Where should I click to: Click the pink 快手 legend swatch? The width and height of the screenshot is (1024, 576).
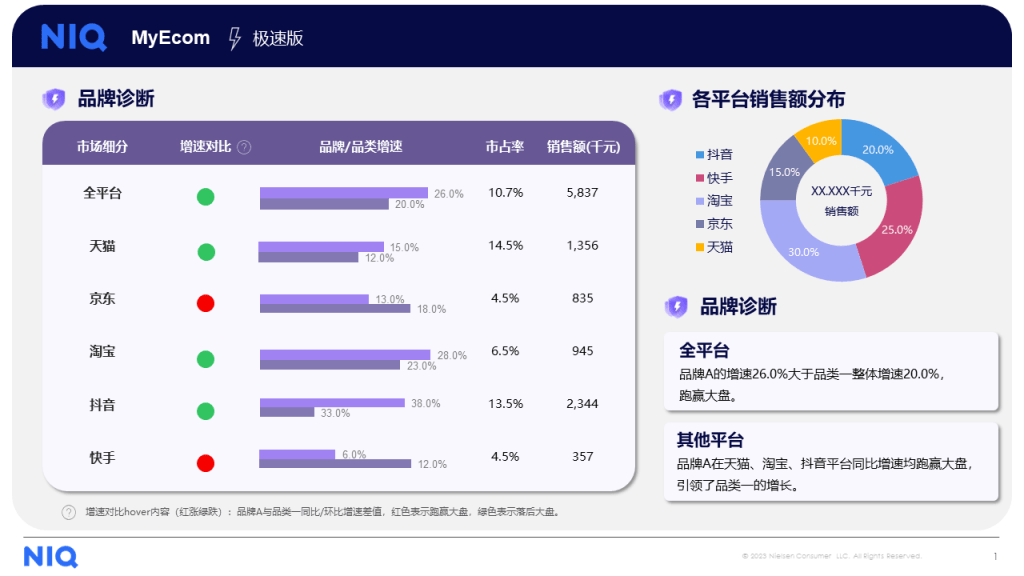click(x=699, y=178)
